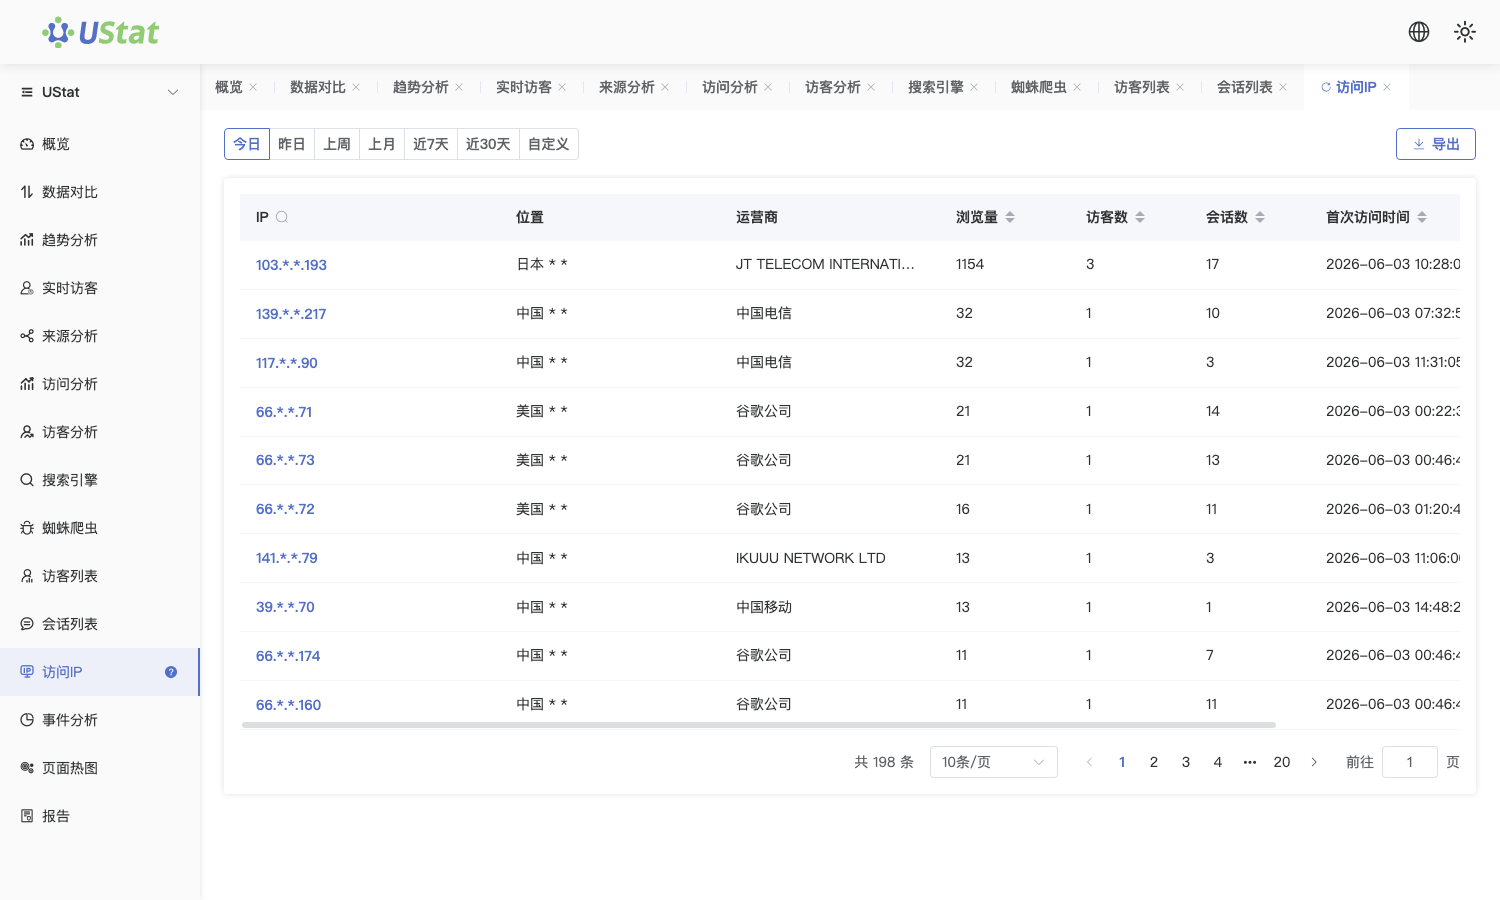Open the 10条/页 page size dropdown

click(x=994, y=762)
